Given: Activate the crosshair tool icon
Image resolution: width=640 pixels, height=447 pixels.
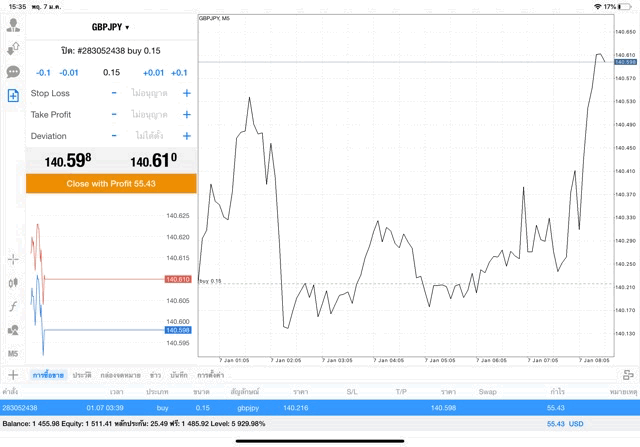Looking at the screenshot, I should point(13,259).
